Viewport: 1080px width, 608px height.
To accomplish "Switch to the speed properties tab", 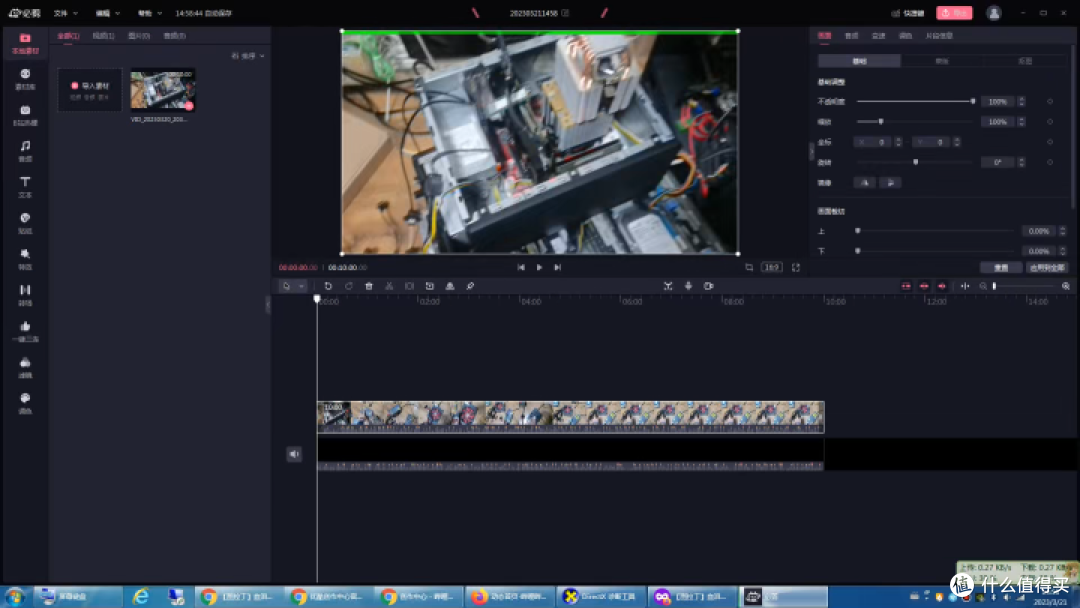I will click(878, 36).
